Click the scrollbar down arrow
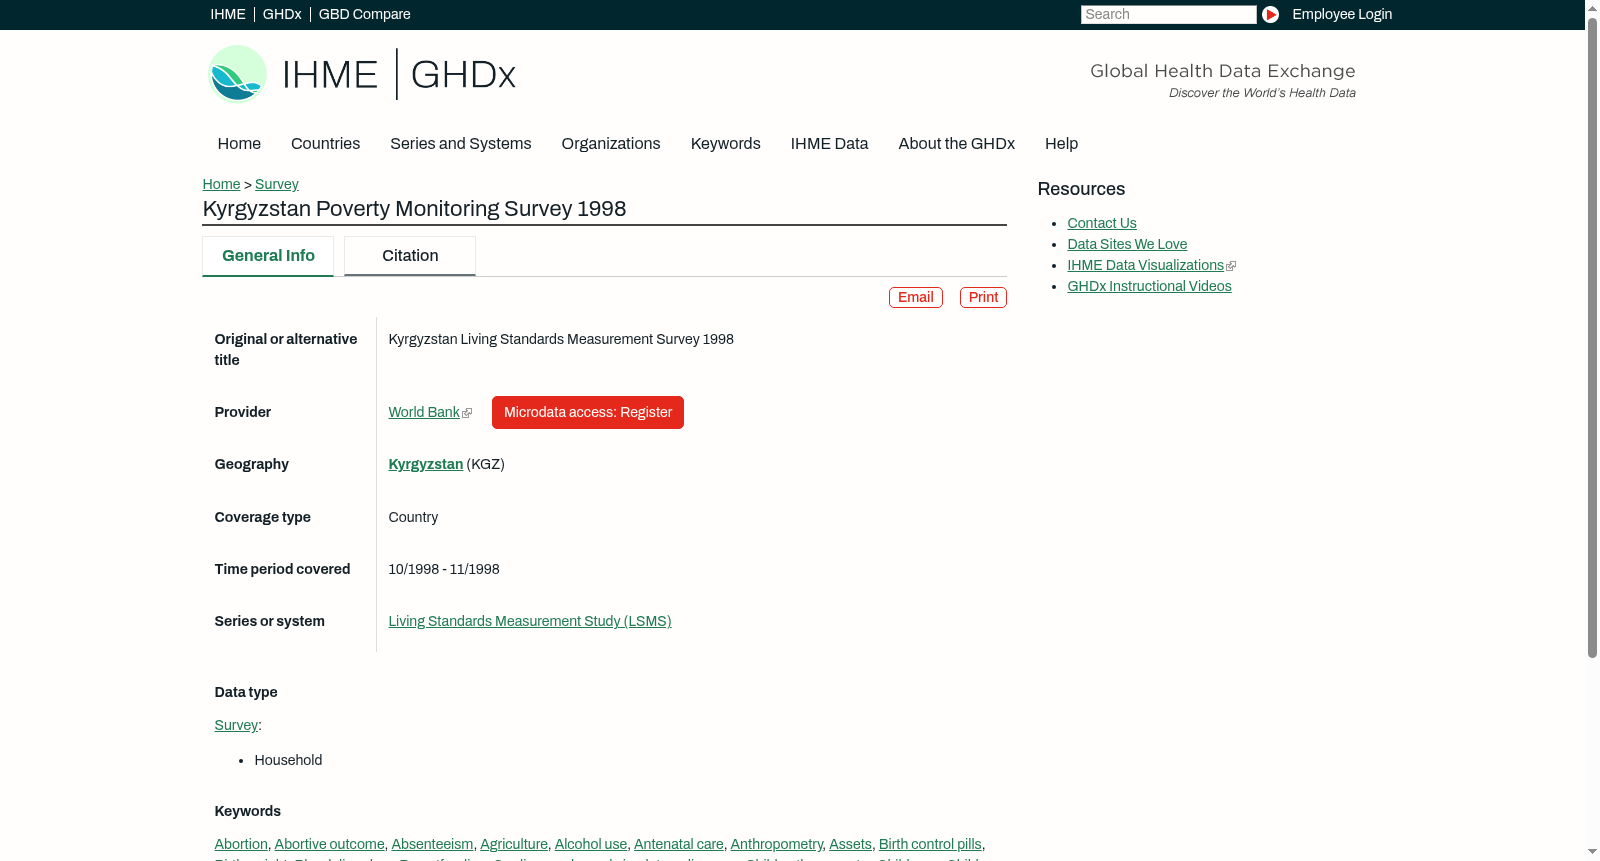This screenshot has width=1600, height=861. (1592, 853)
